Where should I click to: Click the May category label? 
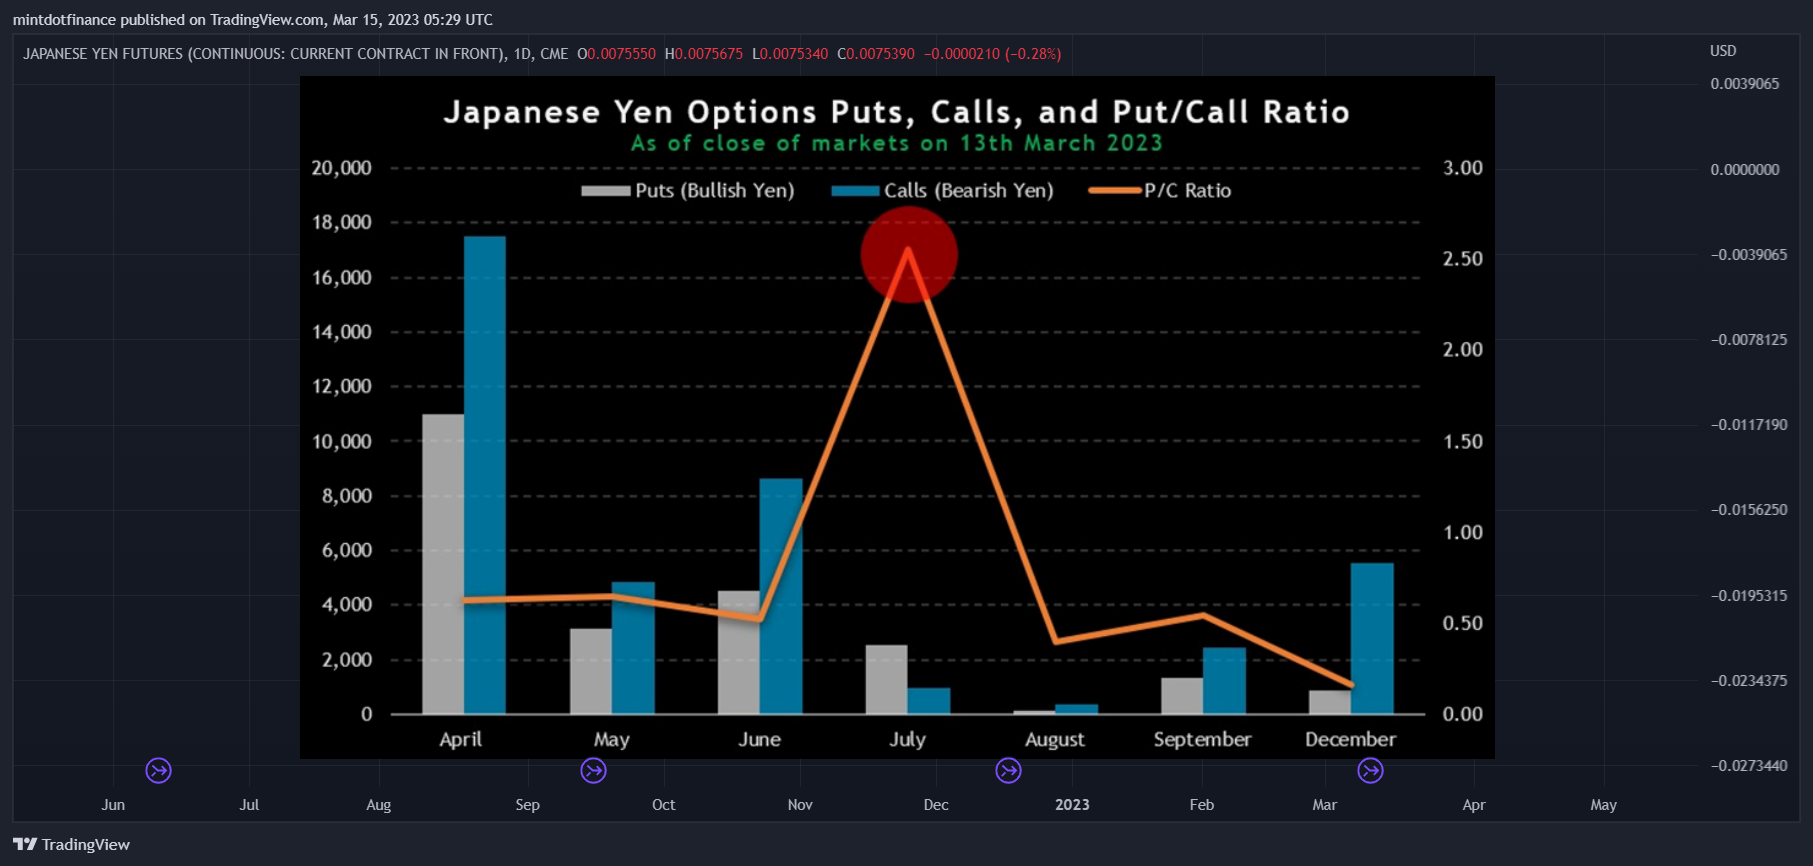(612, 740)
